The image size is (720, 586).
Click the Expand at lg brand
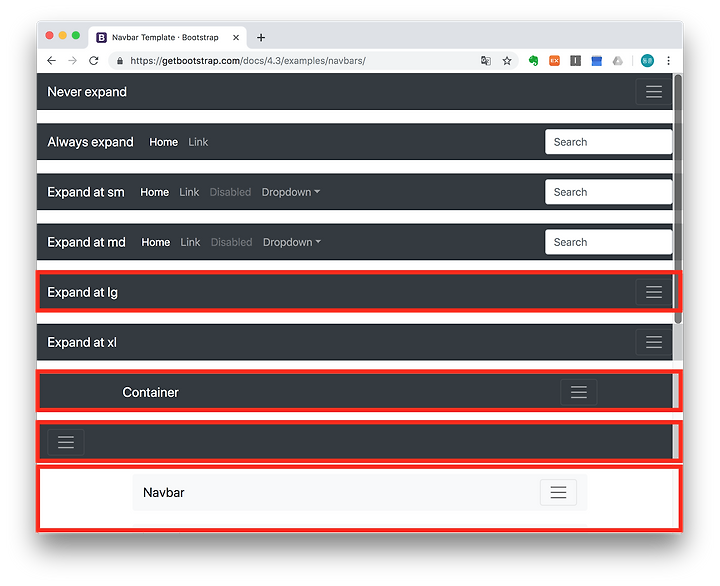83,293
